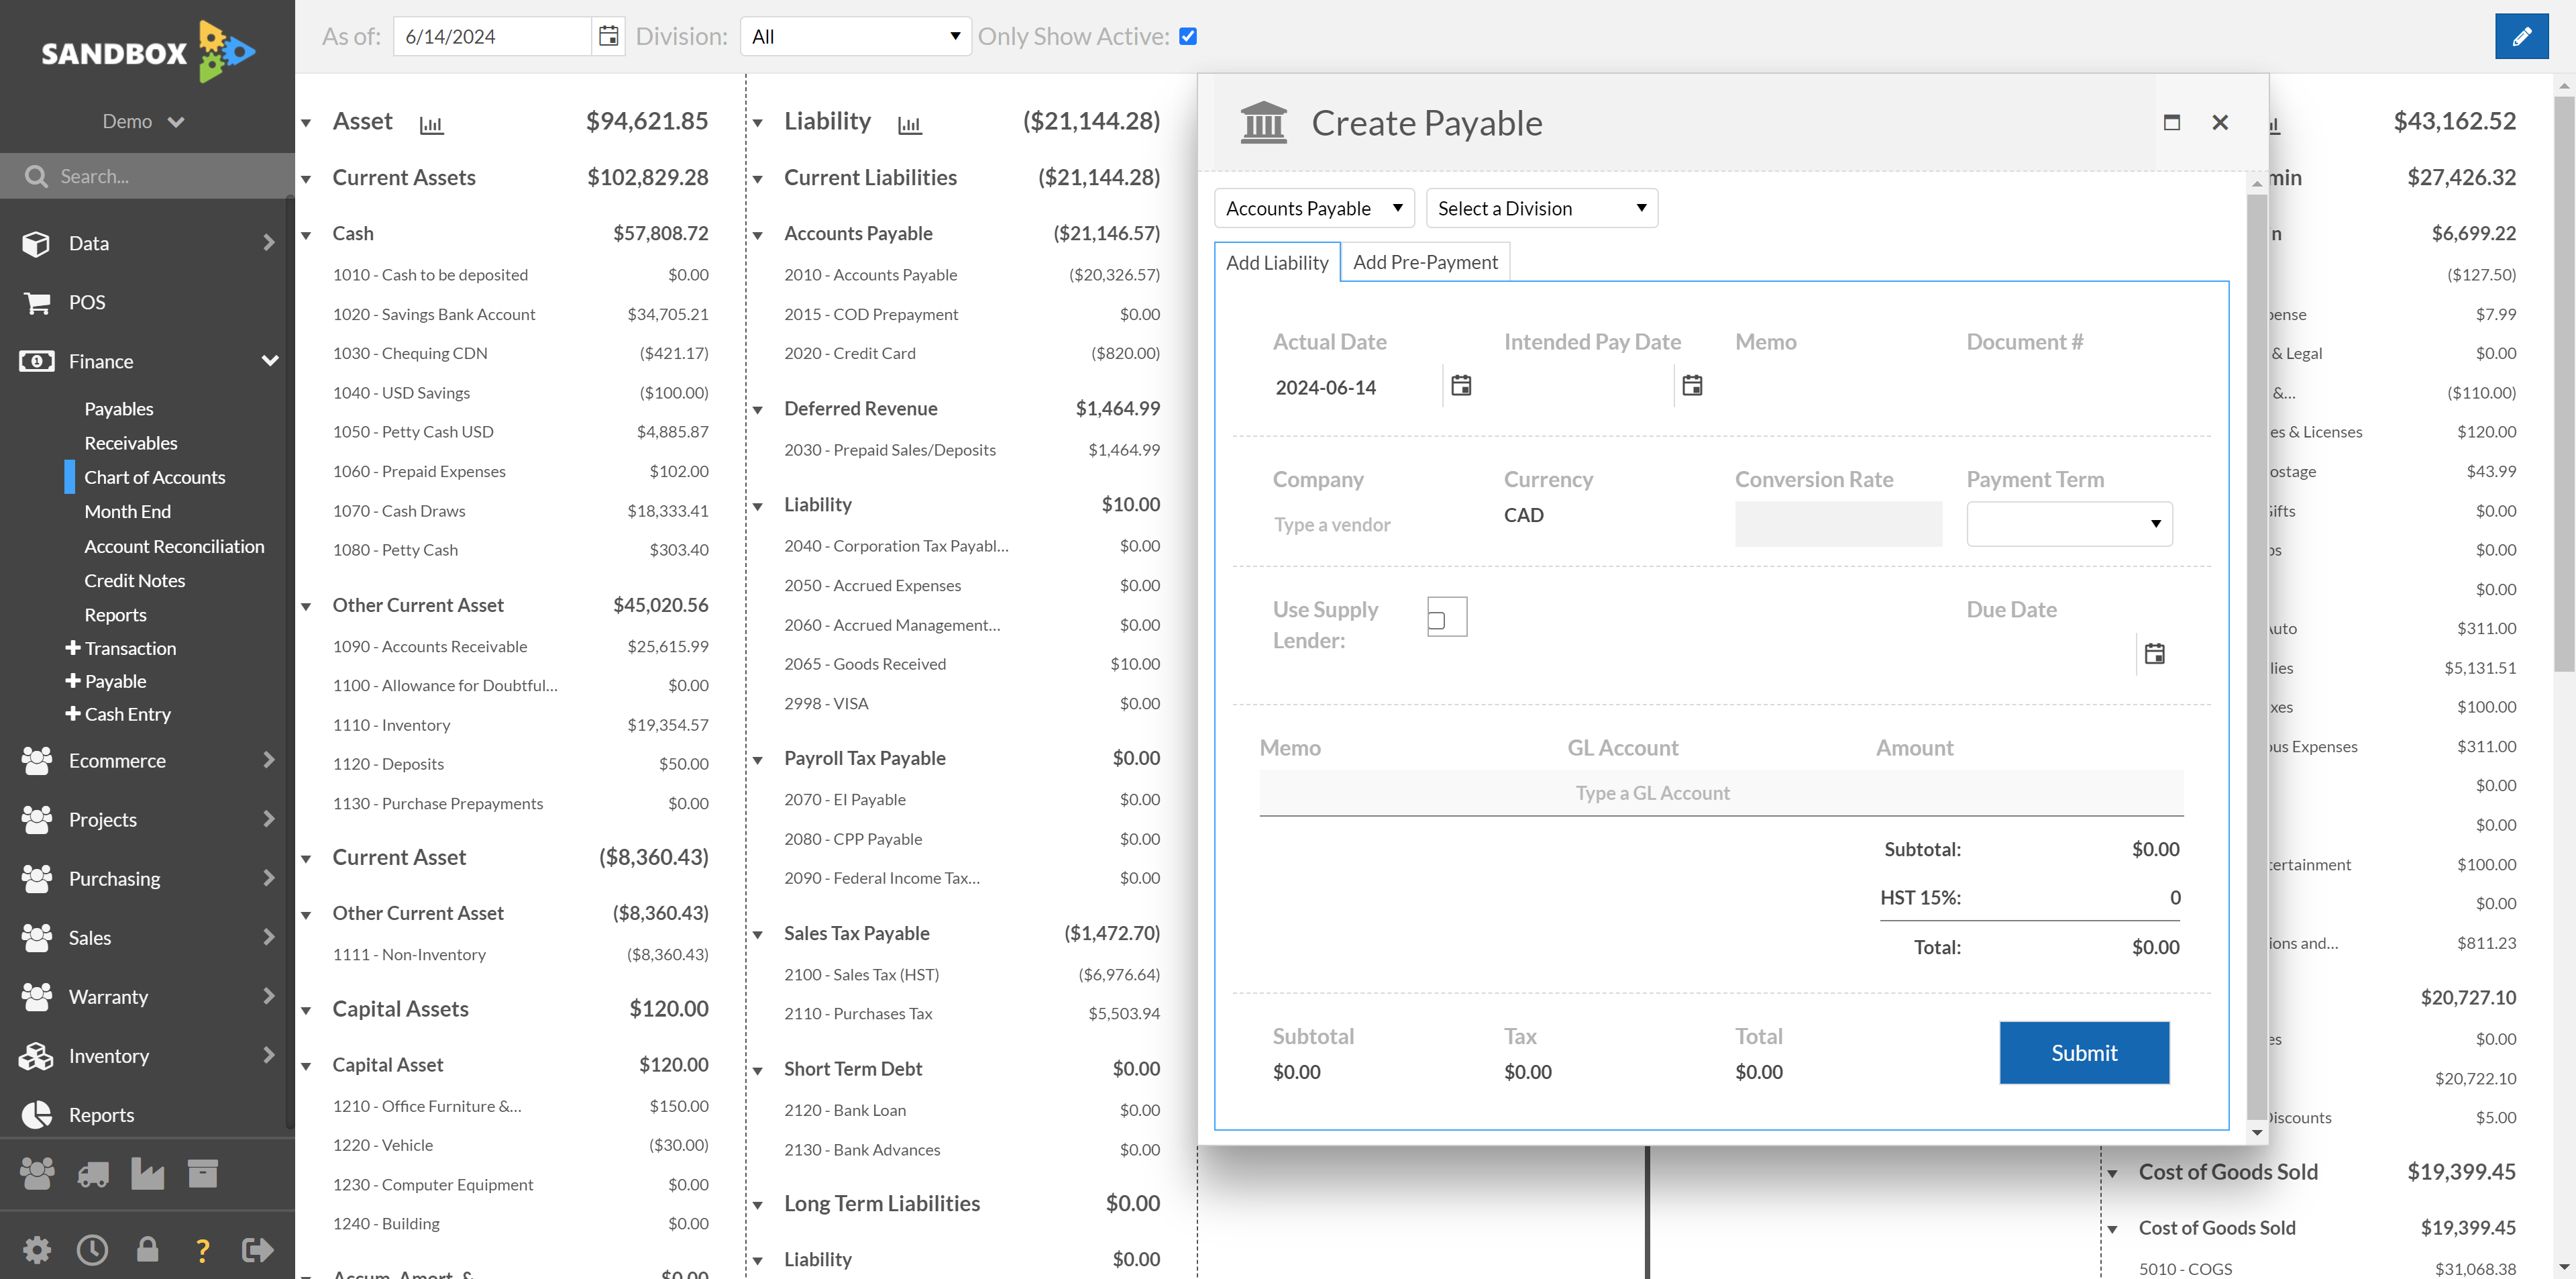
Task: Collapse the Capital Assets section
Action: pos(306,1010)
